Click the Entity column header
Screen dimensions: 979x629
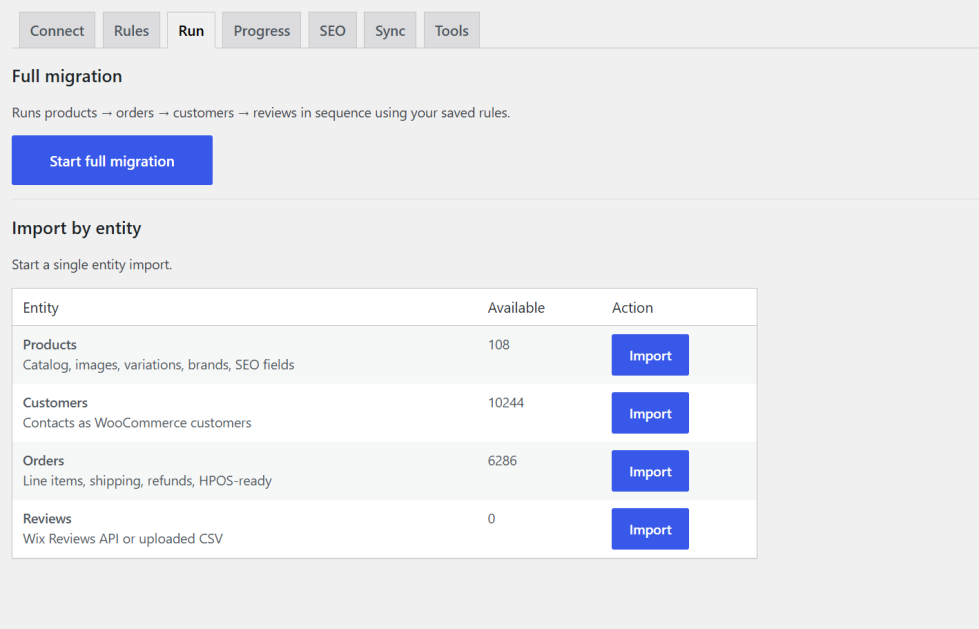coord(41,307)
